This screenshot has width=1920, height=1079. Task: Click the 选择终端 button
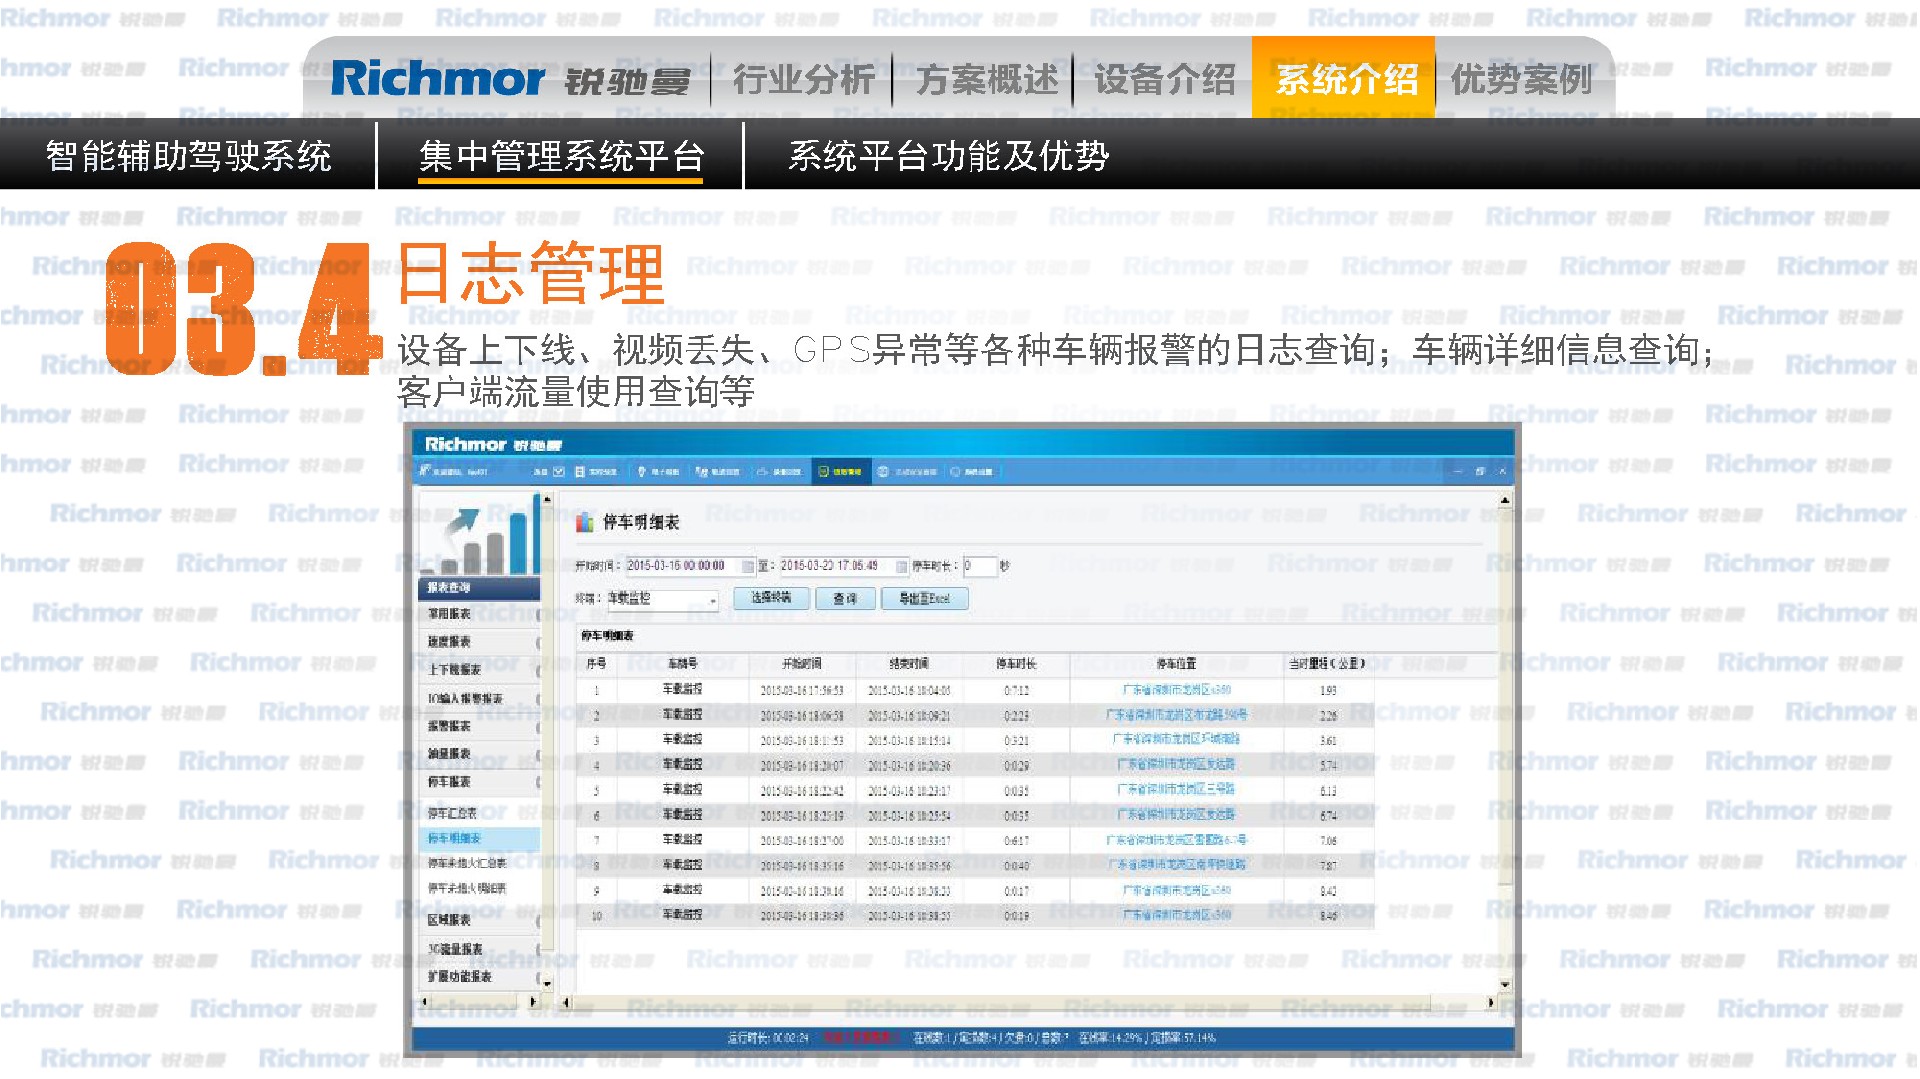771,598
